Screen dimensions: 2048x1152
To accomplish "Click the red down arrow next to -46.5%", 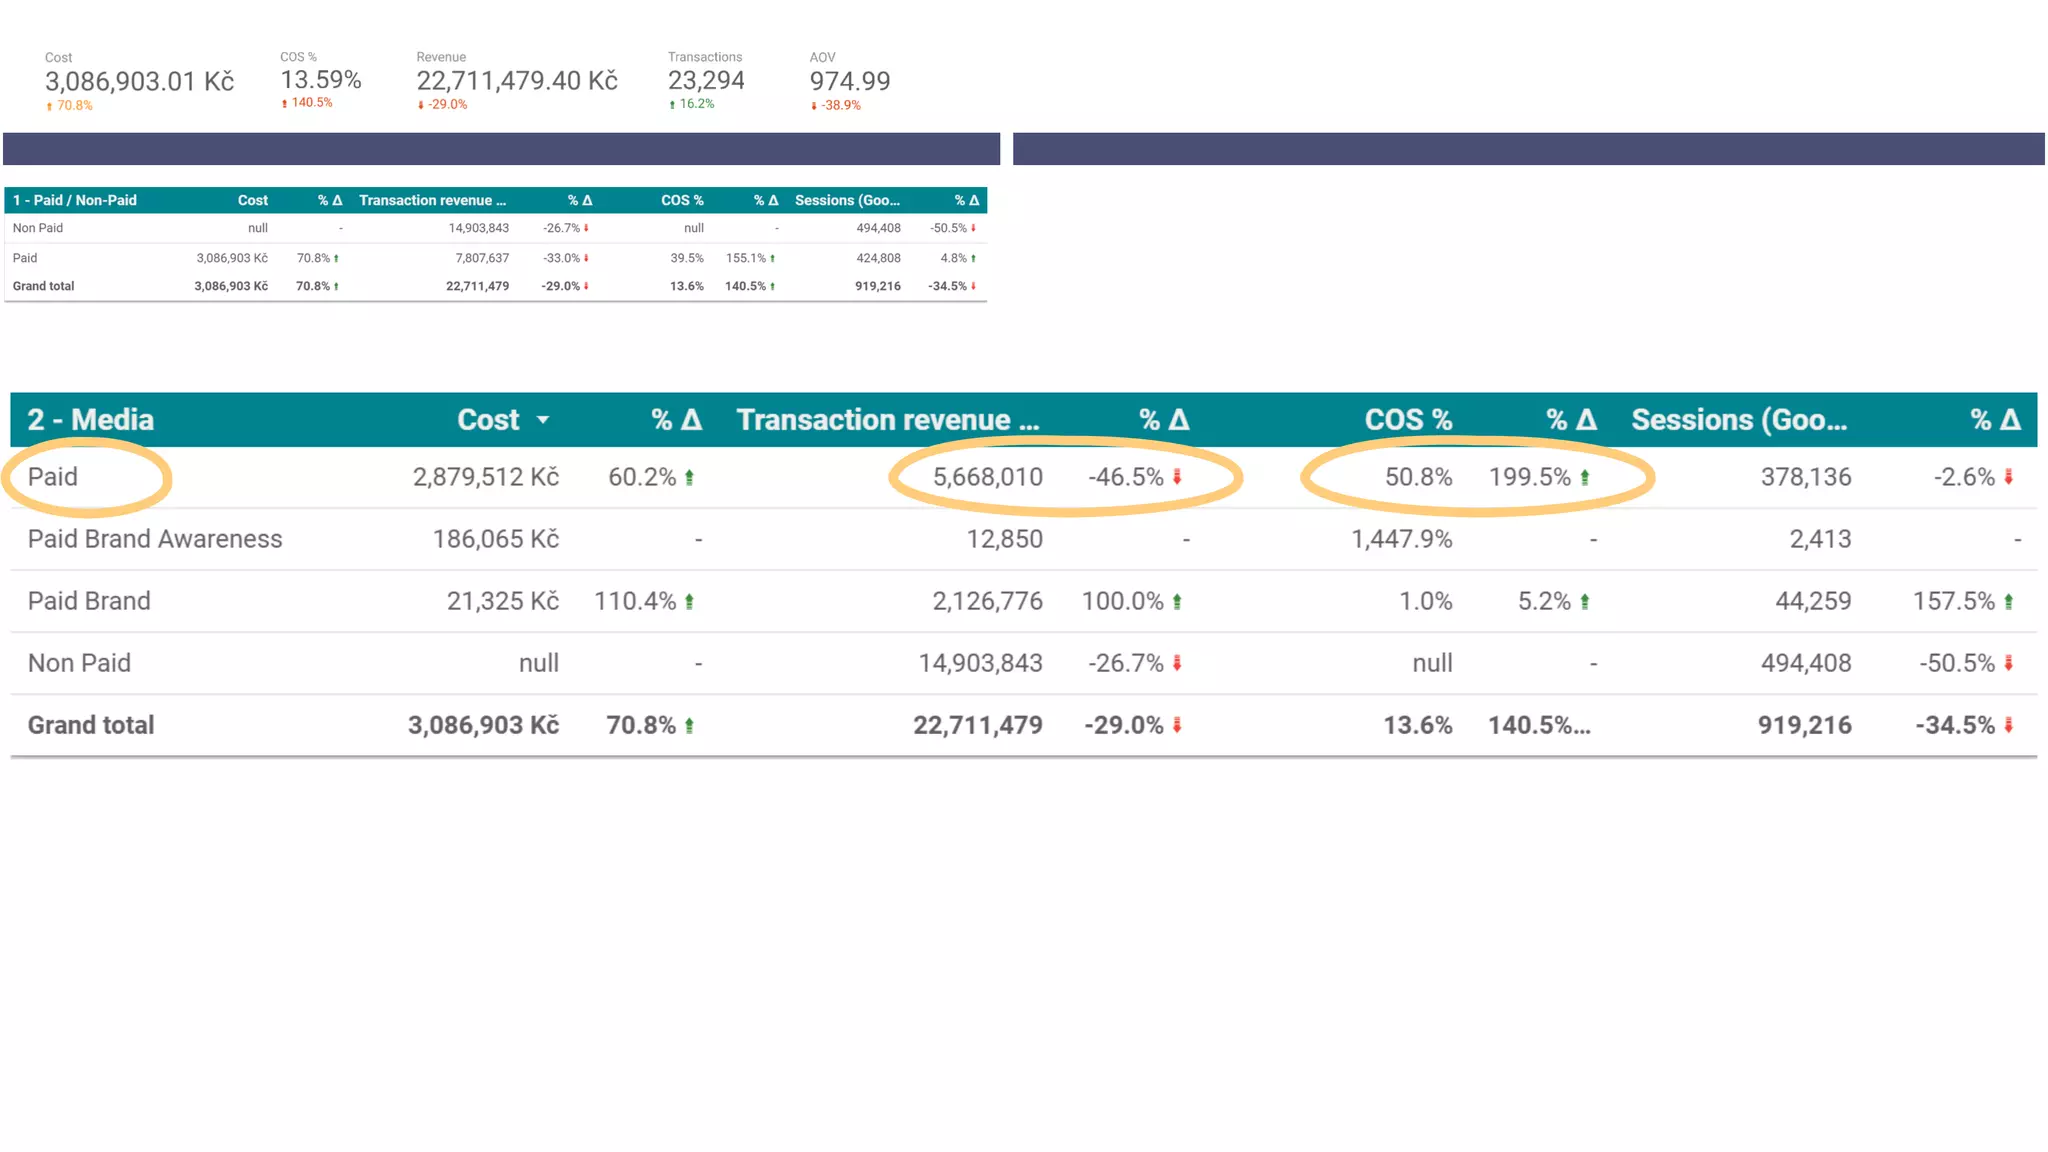I will point(1177,477).
